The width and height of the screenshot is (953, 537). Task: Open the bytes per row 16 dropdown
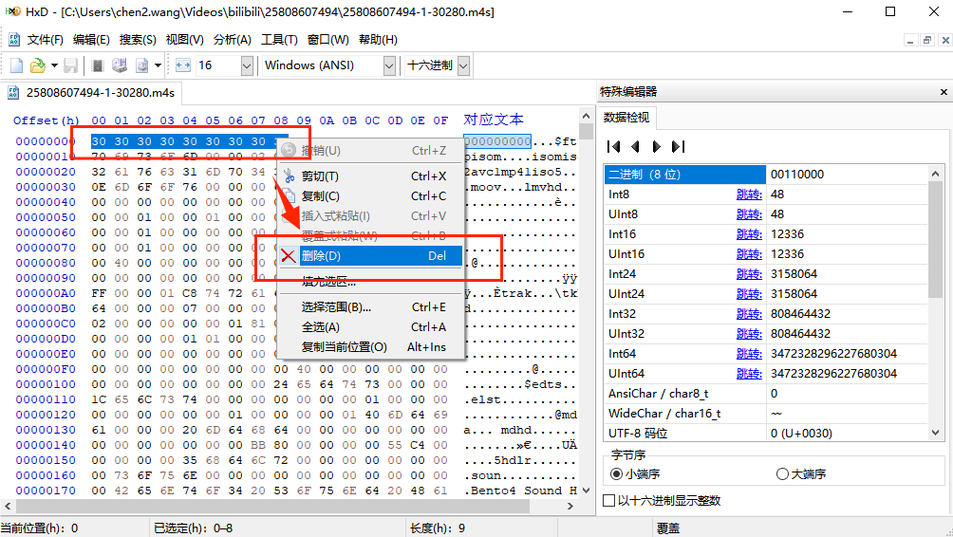pyautogui.click(x=247, y=66)
